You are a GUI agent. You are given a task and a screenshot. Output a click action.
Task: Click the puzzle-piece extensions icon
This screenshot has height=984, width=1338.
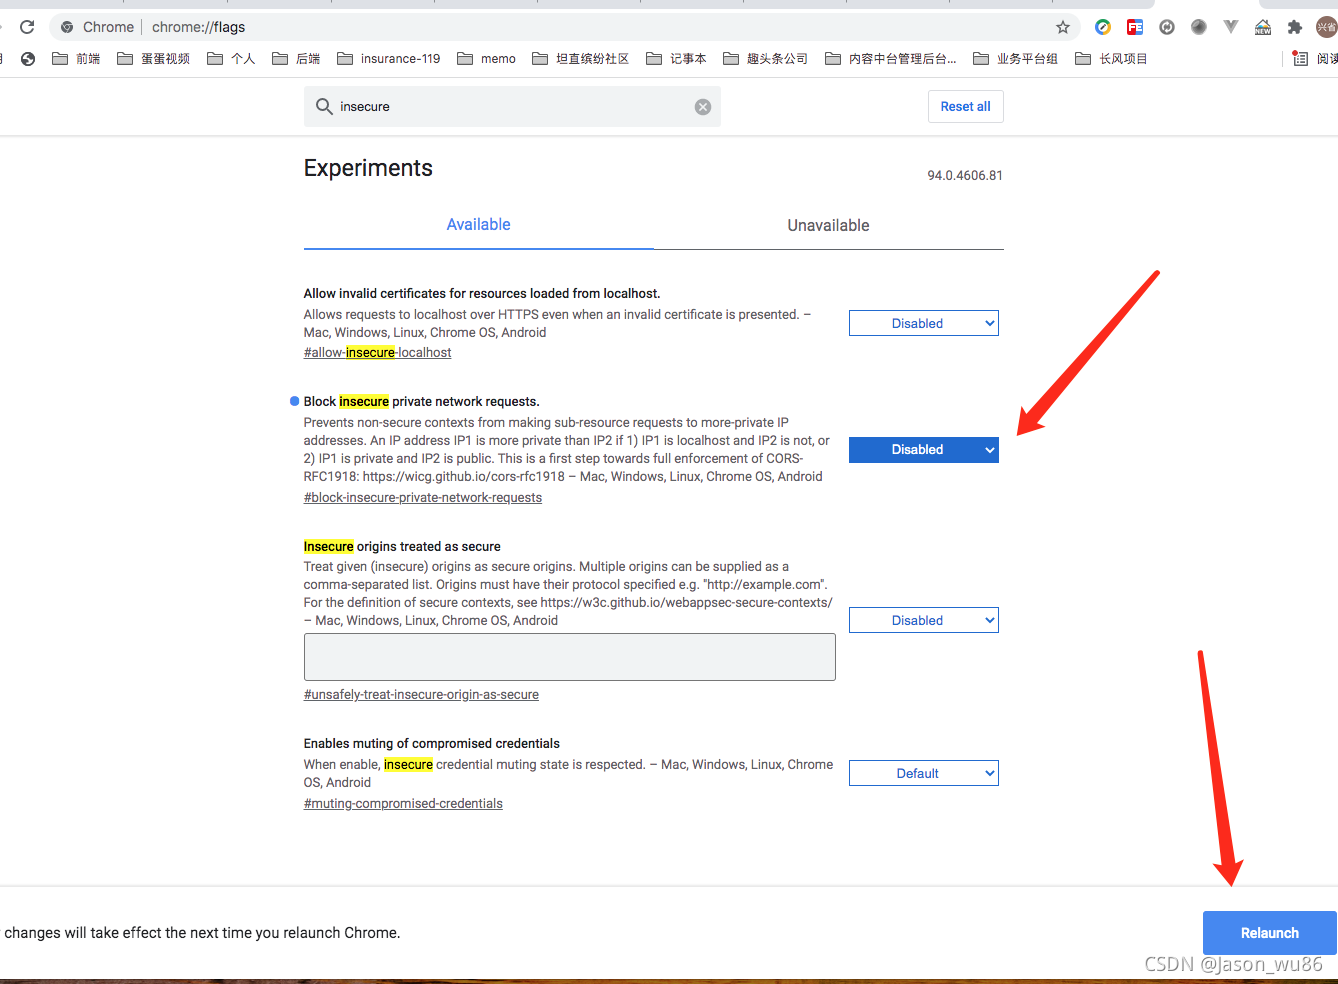(1295, 27)
